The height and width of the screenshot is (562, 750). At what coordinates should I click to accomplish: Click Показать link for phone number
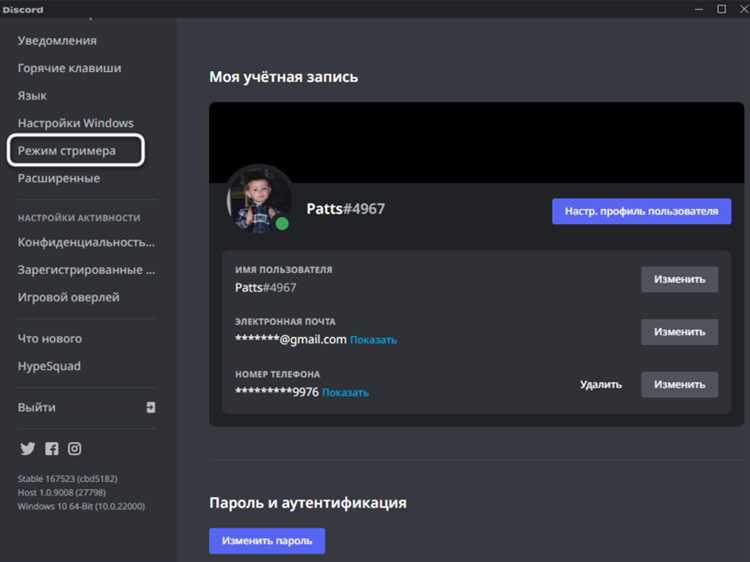pos(345,393)
